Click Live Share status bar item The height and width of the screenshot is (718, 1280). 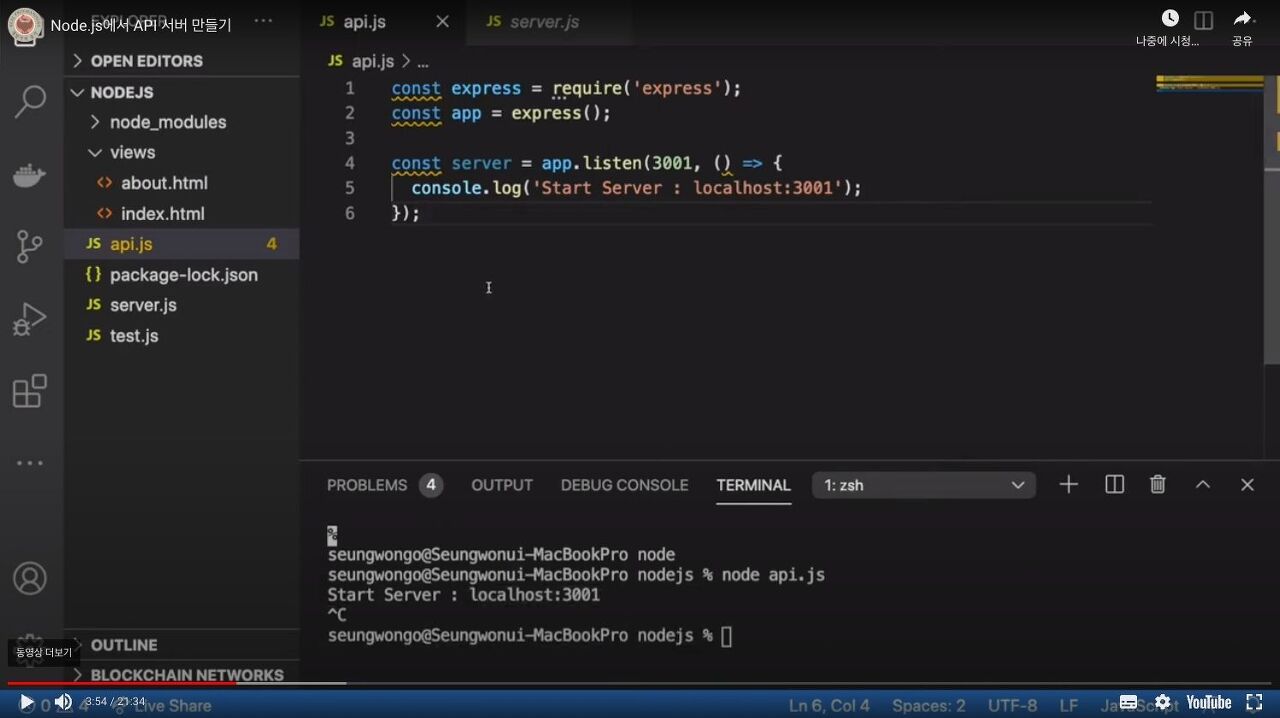[160, 705]
